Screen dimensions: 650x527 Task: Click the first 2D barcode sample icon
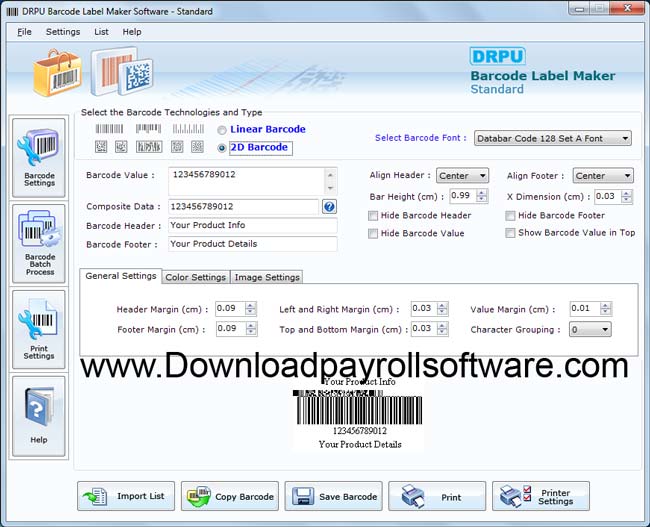click(101, 146)
